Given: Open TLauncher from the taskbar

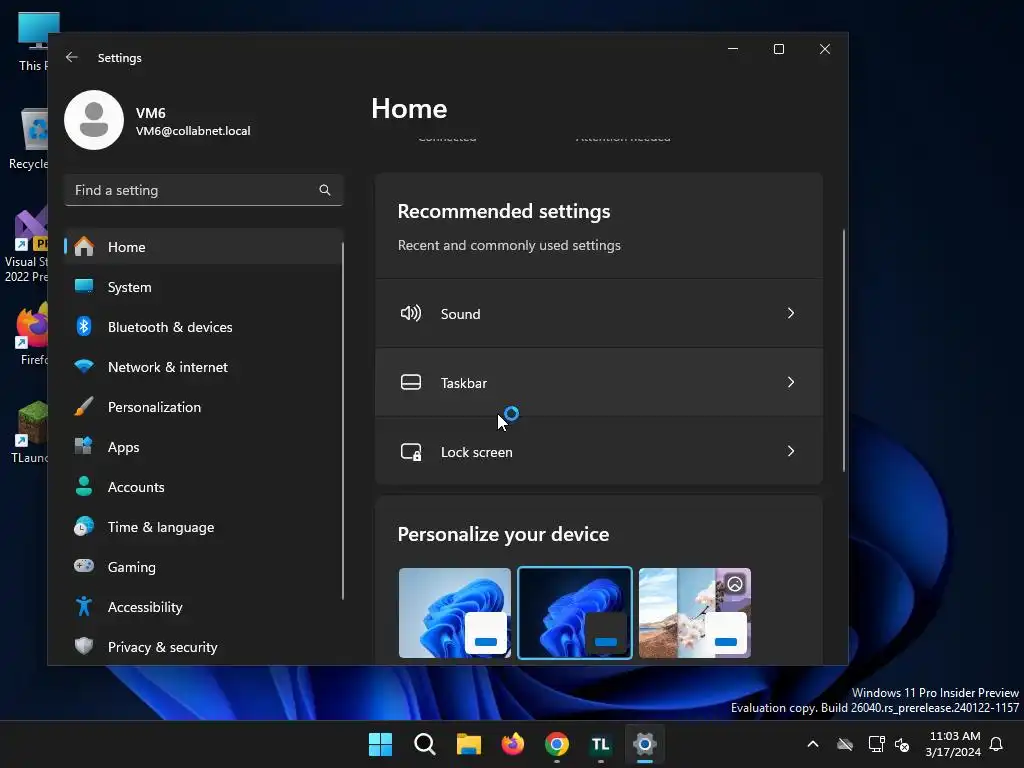Looking at the screenshot, I should click(x=600, y=744).
